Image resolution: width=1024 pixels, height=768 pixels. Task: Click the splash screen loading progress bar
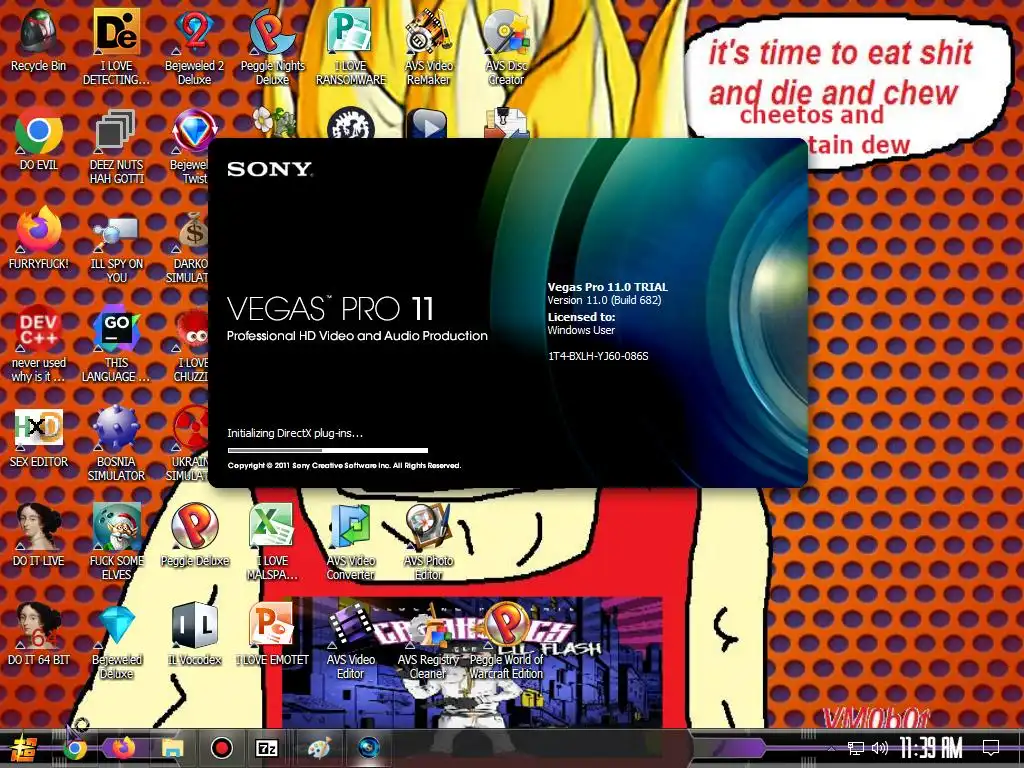328,450
